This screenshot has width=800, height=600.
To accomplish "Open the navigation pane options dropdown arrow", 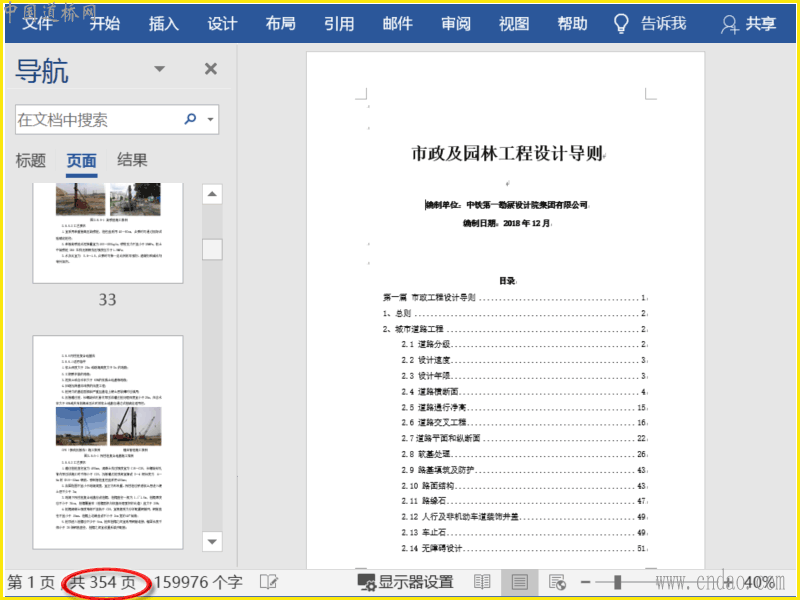I will [160, 69].
